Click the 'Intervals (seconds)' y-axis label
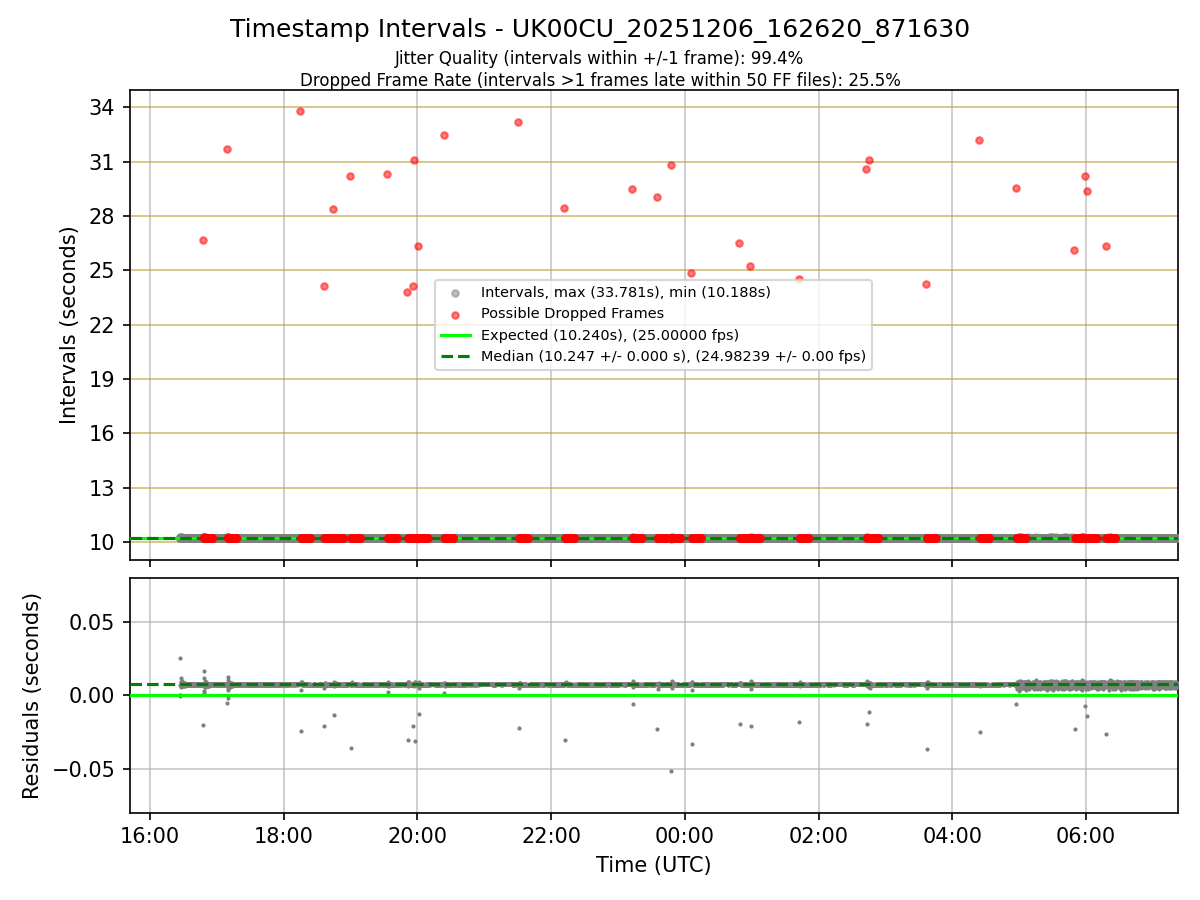This screenshot has width=1200, height=900. (68, 325)
